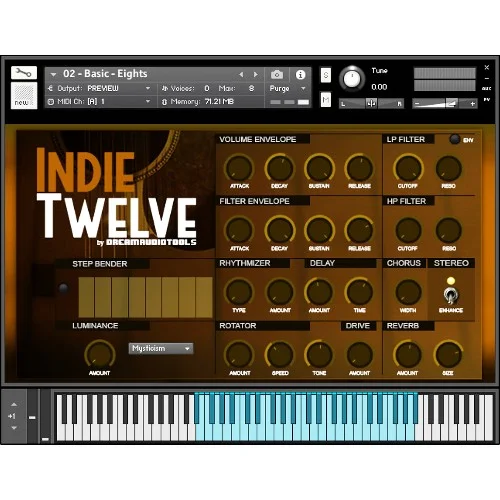Click the aux button at right edge
Image resolution: width=500 pixels, height=500 pixels.
pyautogui.click(x=486, y=88)
